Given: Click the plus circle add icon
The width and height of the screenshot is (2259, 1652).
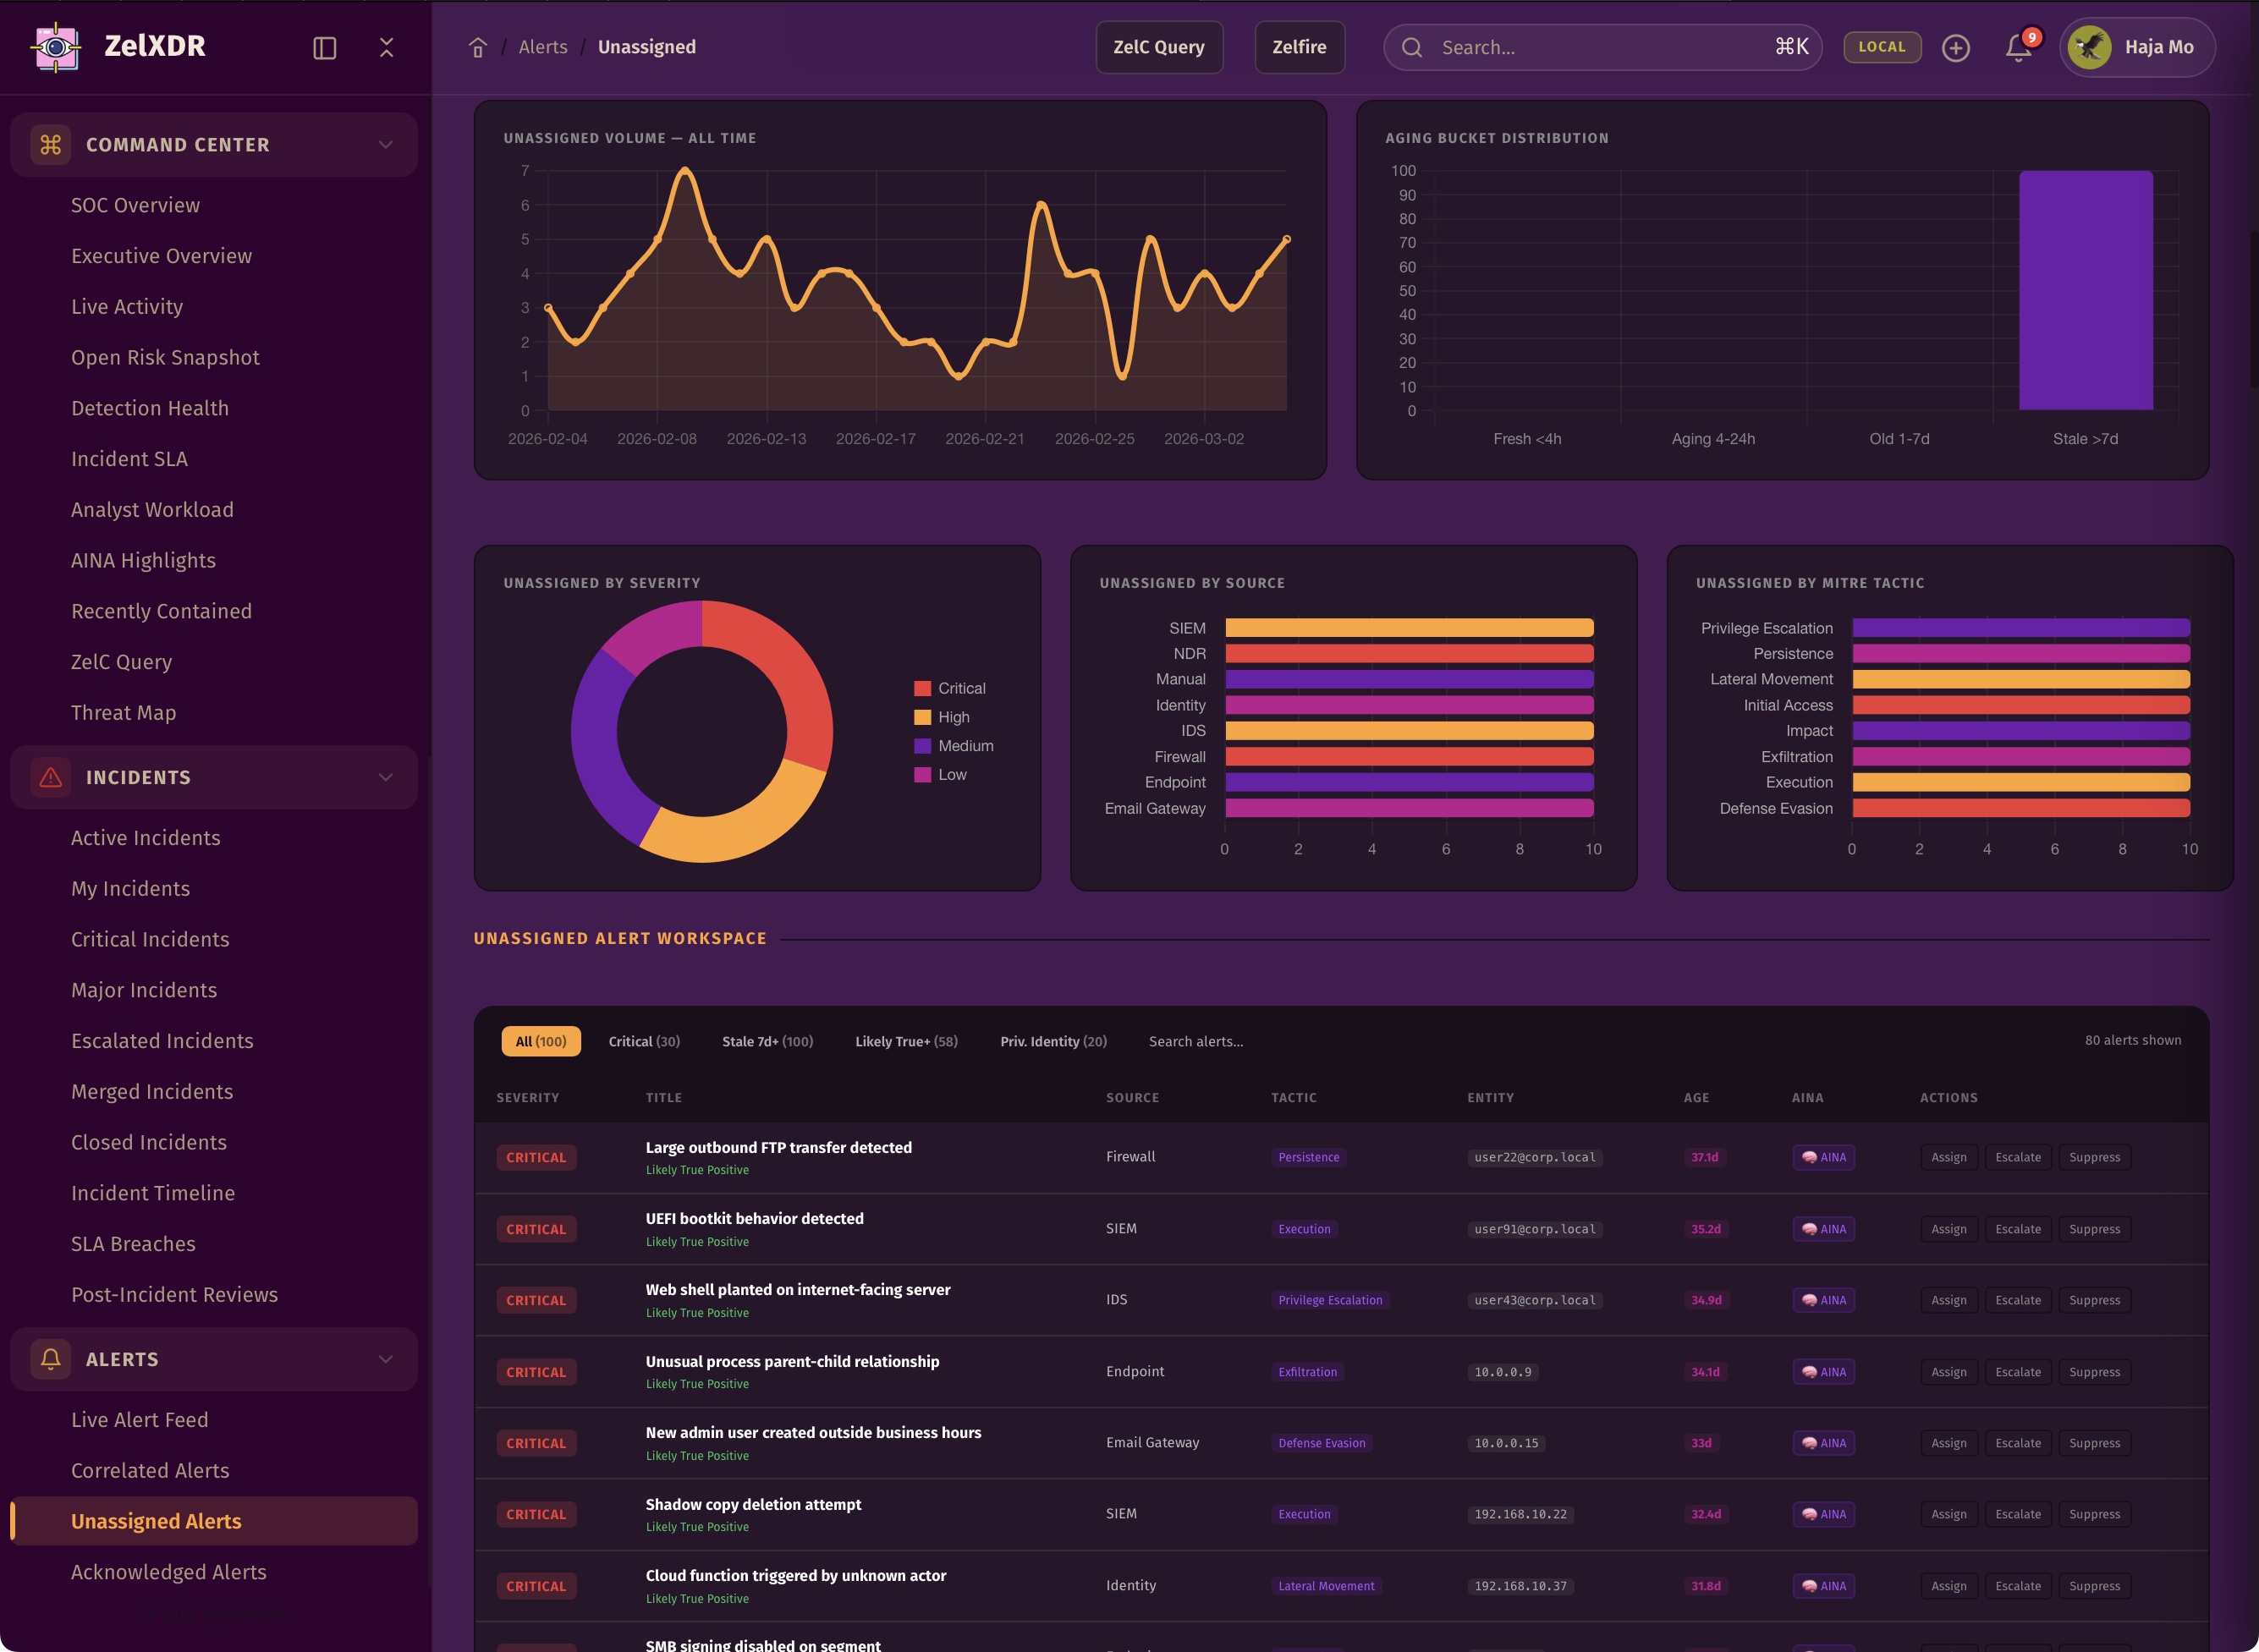Looking at the screenshot, I should point(1955,48).
